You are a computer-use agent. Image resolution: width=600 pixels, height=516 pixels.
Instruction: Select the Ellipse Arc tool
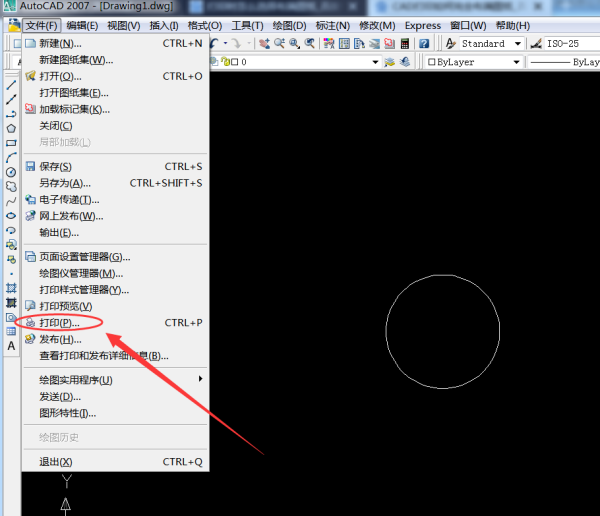pos(11,230)
